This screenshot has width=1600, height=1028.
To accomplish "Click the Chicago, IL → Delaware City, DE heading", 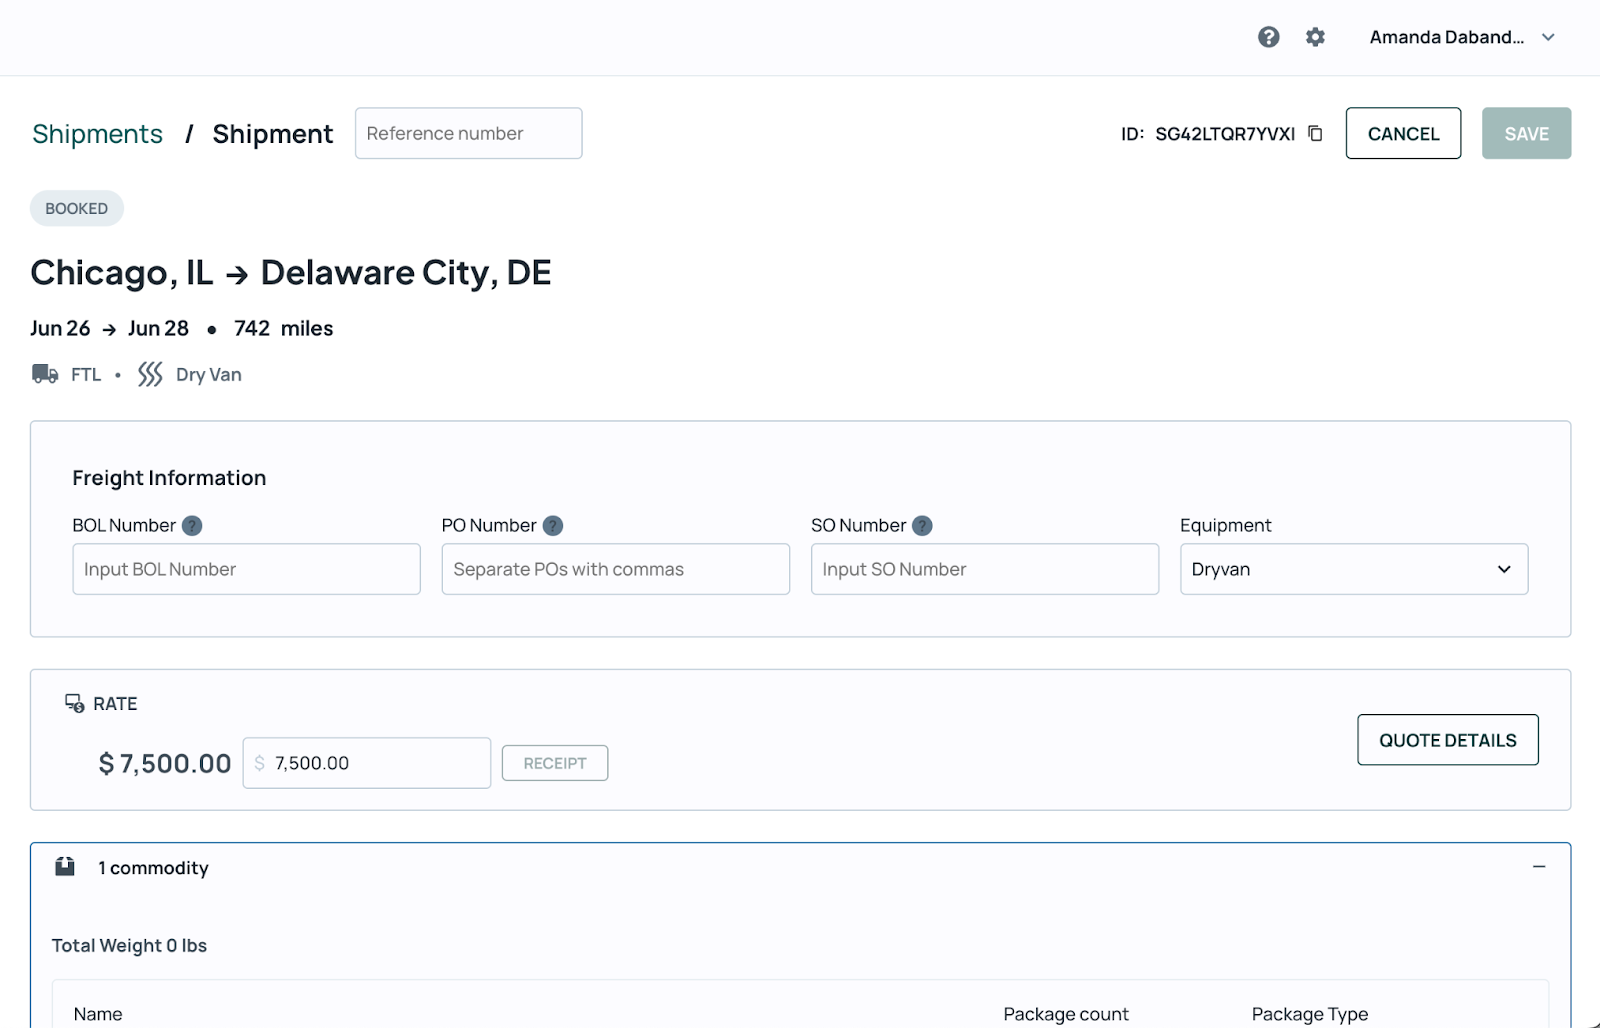I will (x=291, y=272).
